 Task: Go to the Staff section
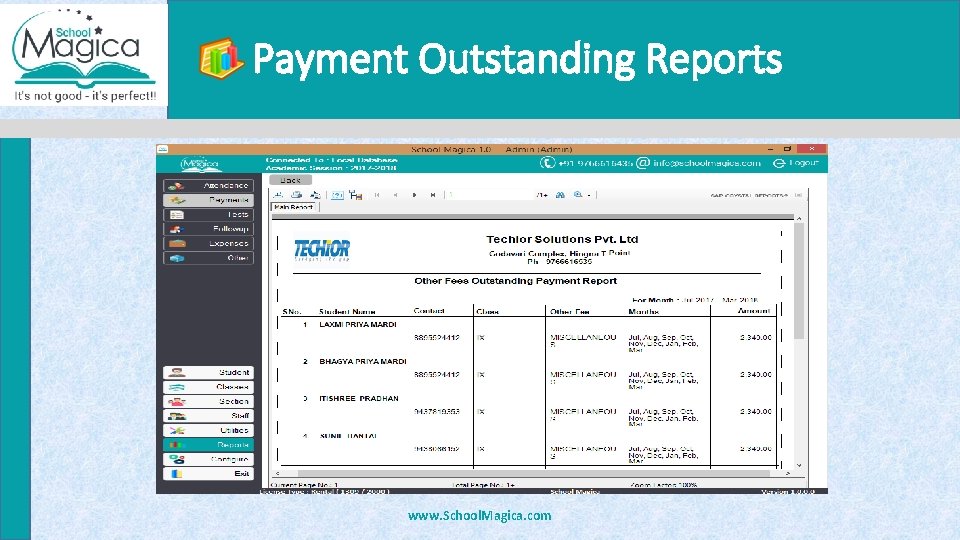click(x=208, y=416)
